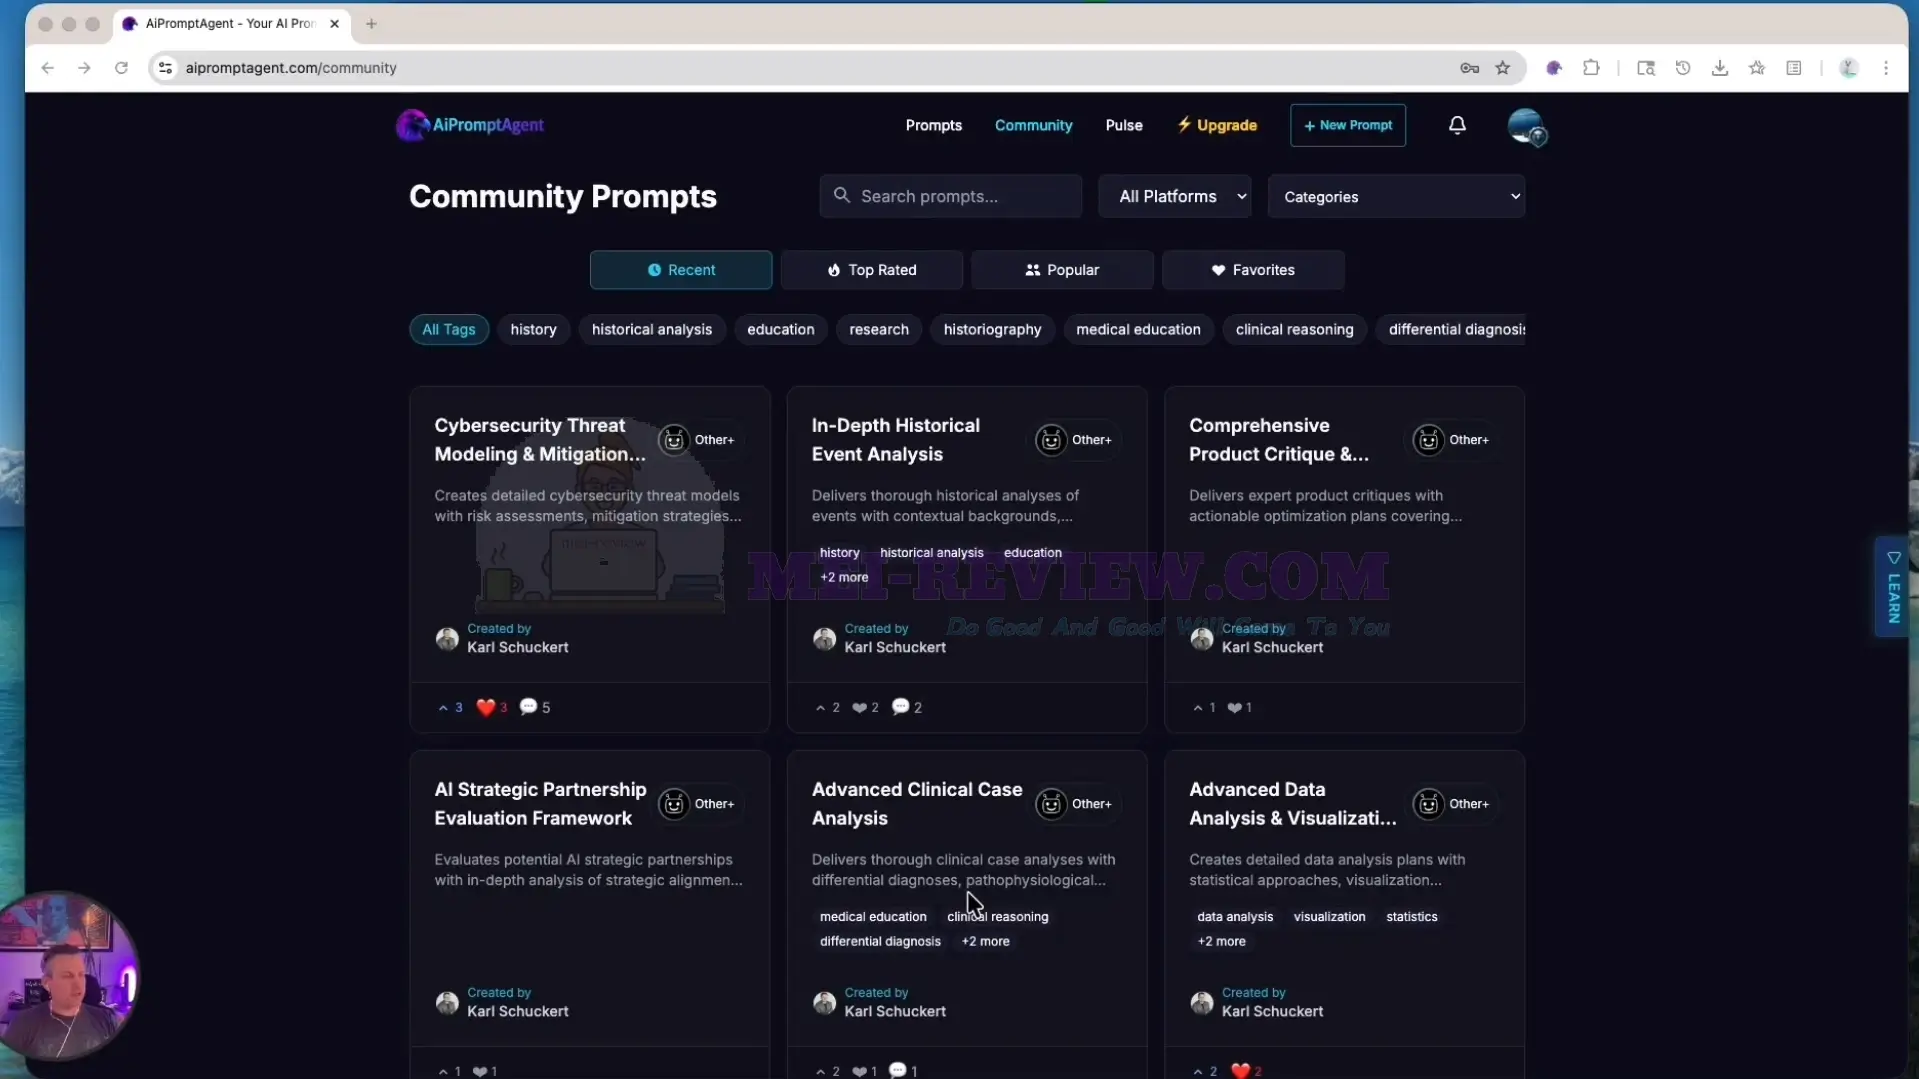Open the Pulse nav item

(1124, 125)
